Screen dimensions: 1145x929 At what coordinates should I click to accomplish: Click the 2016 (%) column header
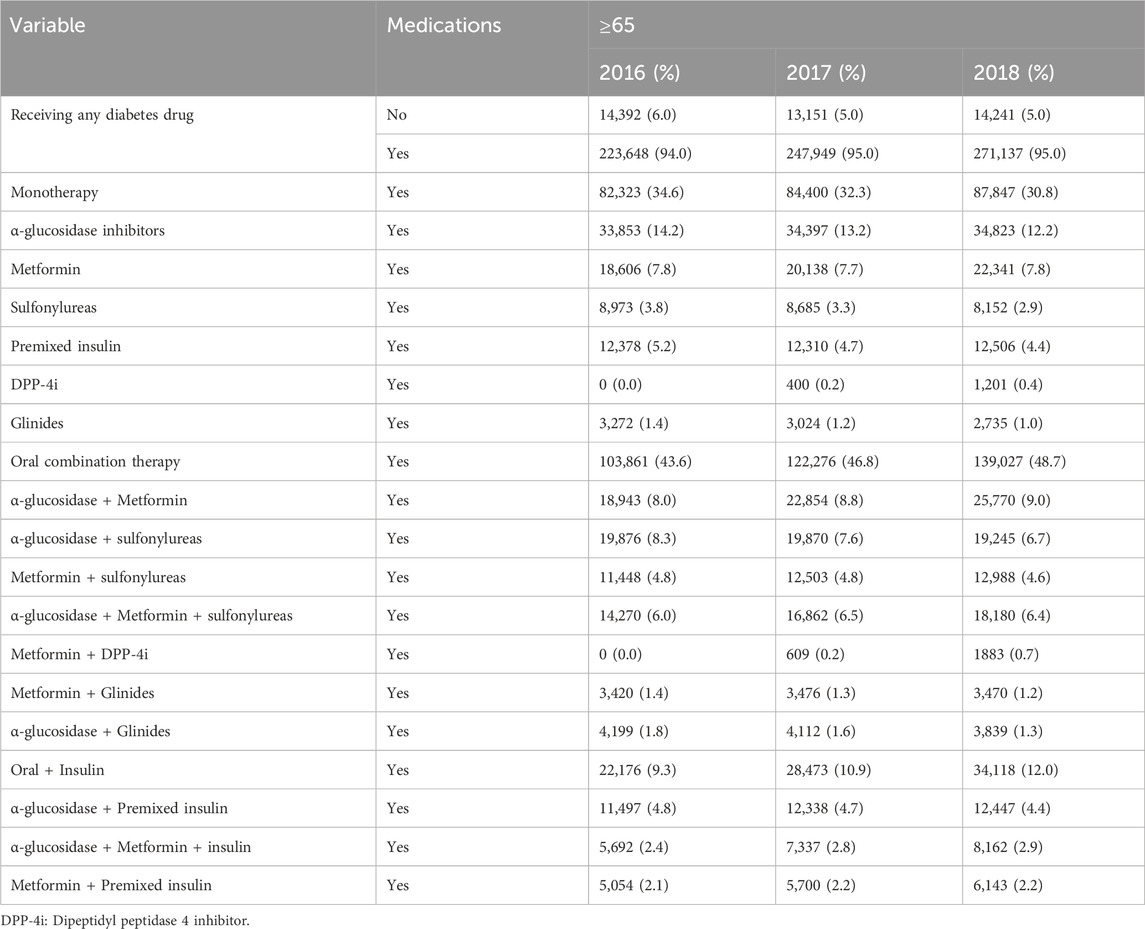click(640, 73)
